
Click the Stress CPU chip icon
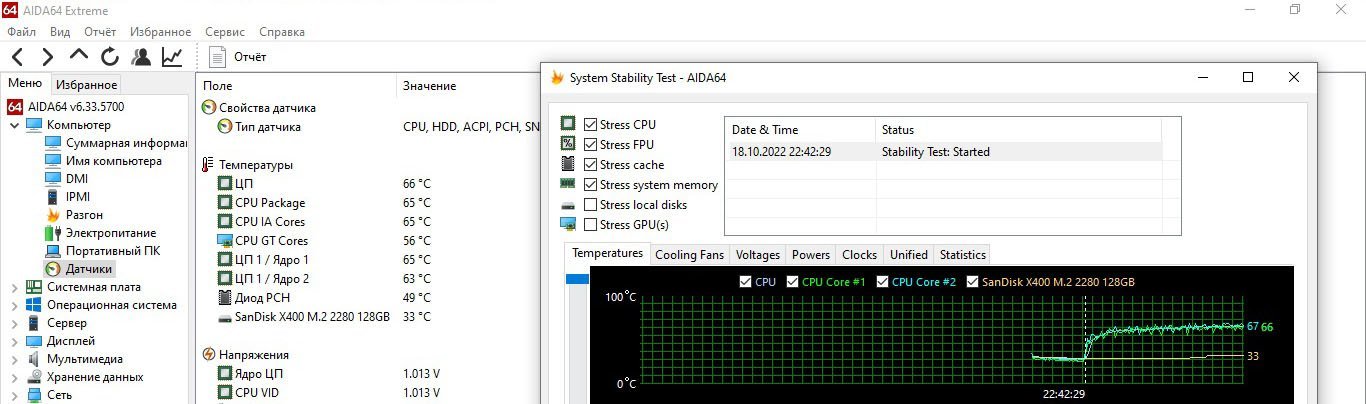pyautogui.click(x=568, y=125)
